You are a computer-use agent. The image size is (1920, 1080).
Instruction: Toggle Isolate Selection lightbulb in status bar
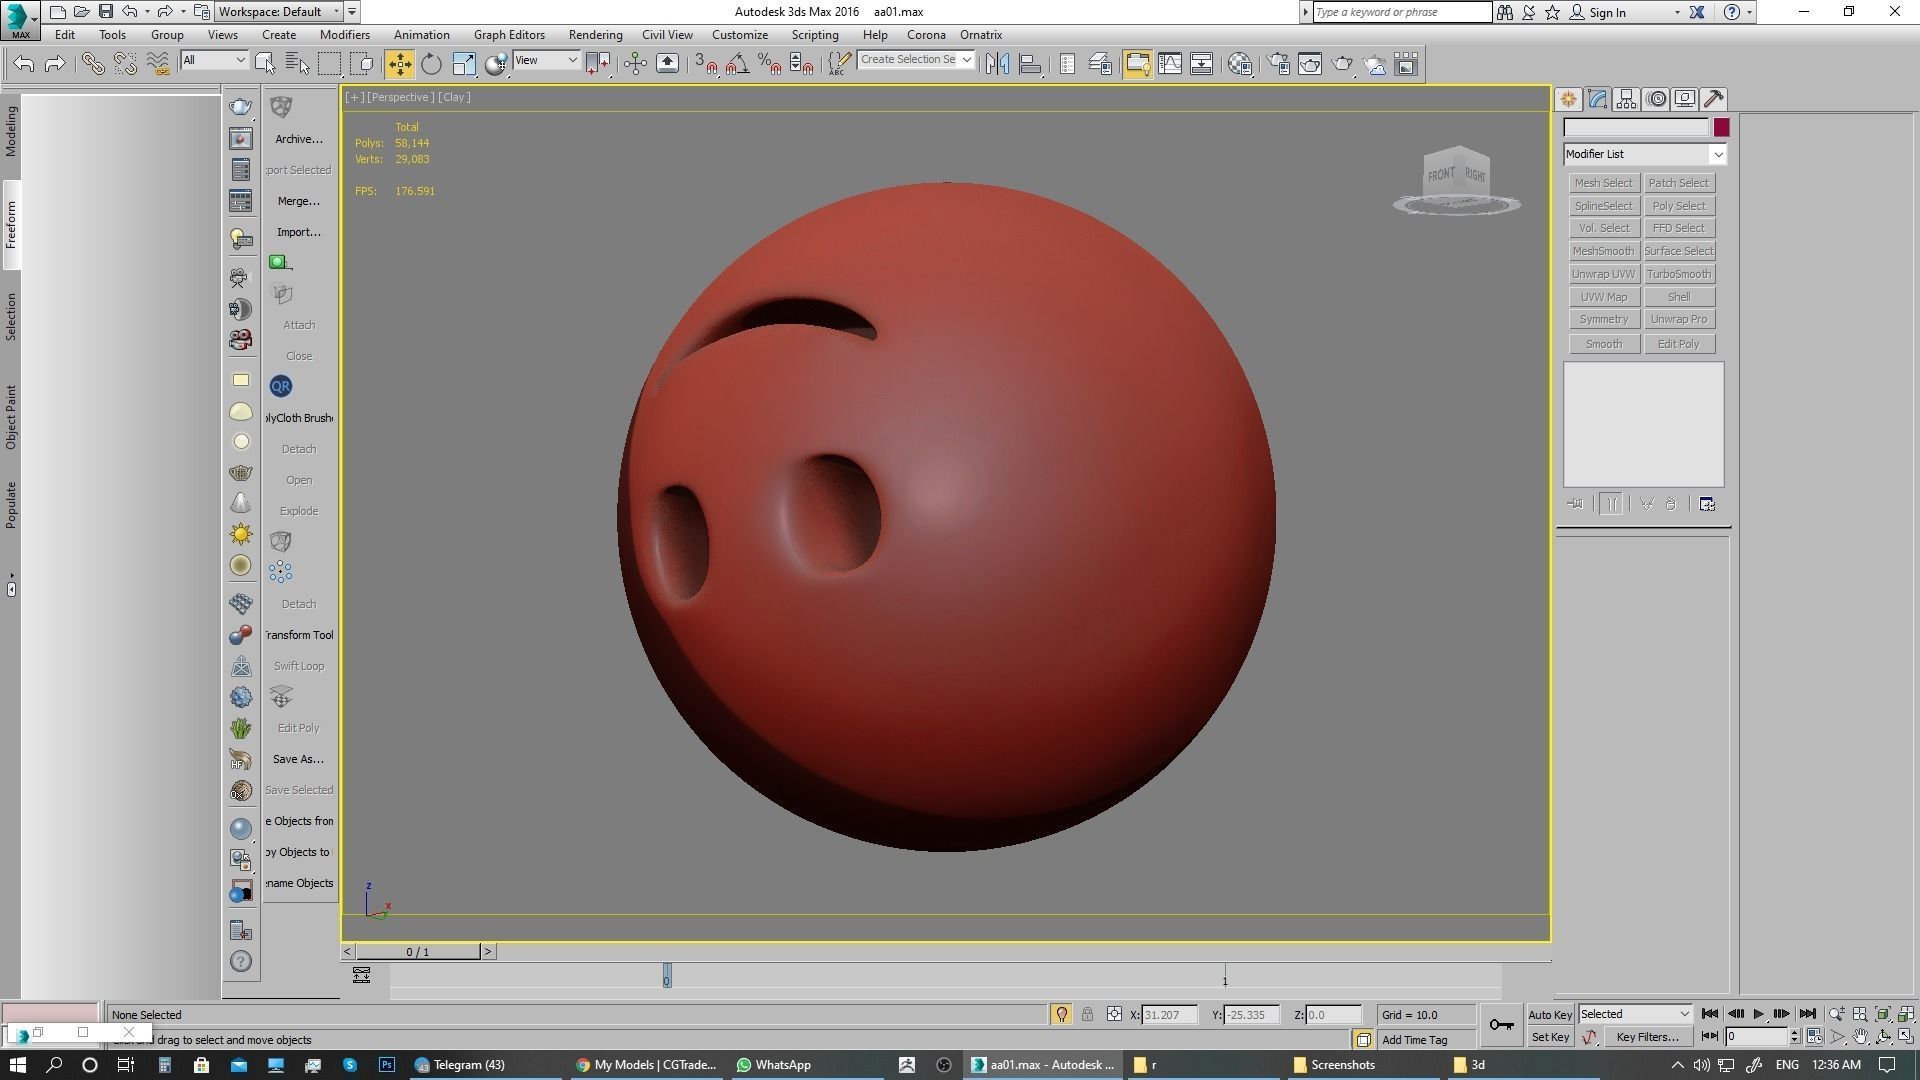click(x=1061, y=1014)
